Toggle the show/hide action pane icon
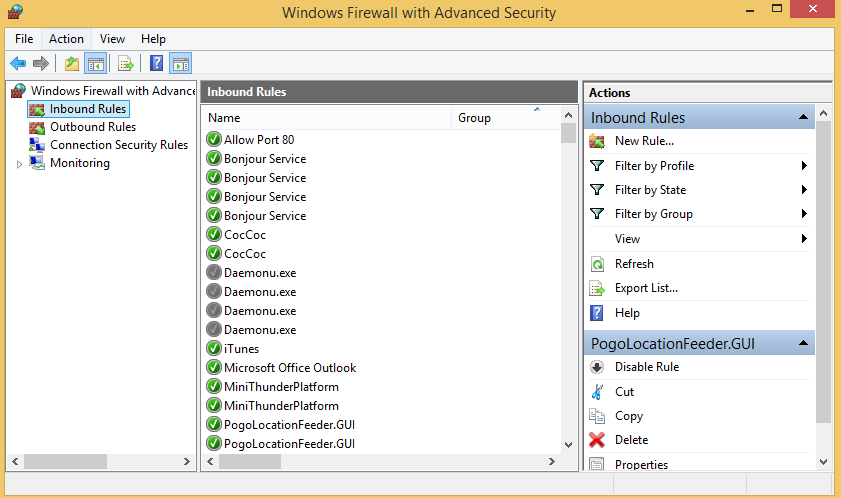 [x=181, y=64]
